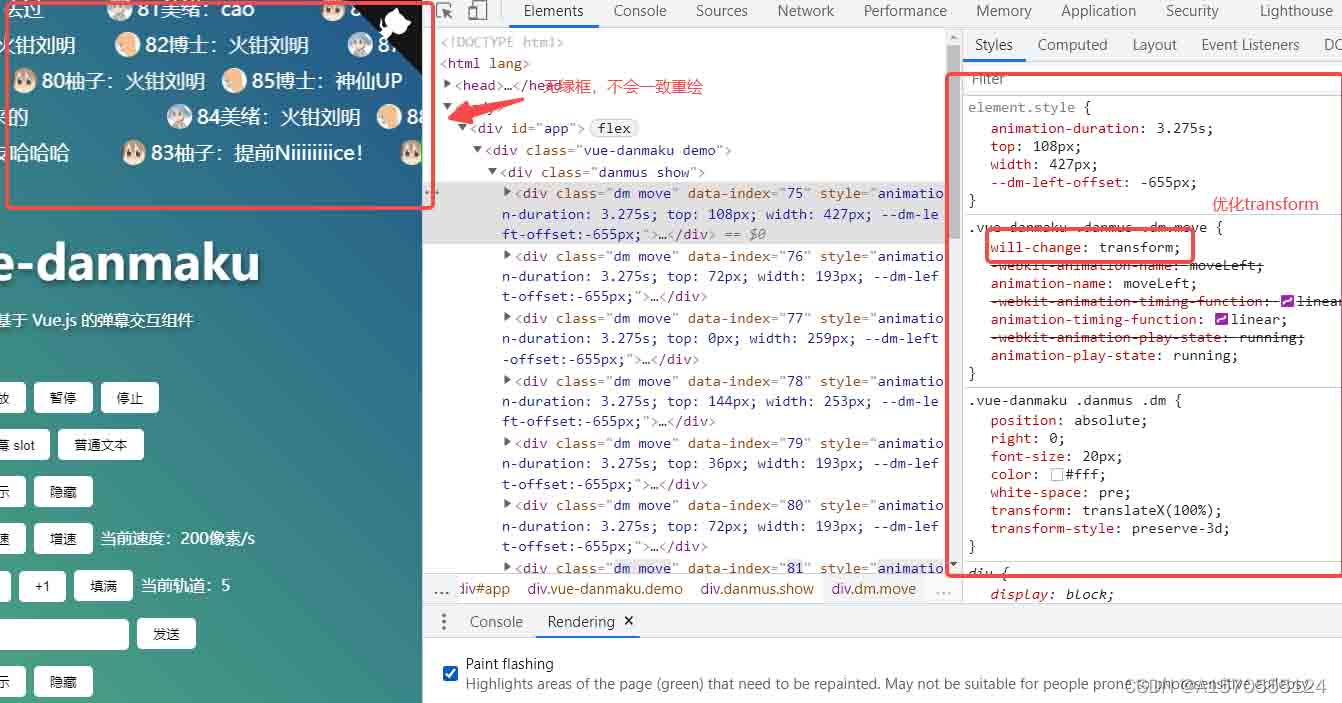Click the 增速 speed-up button

[x=63, y=538]
